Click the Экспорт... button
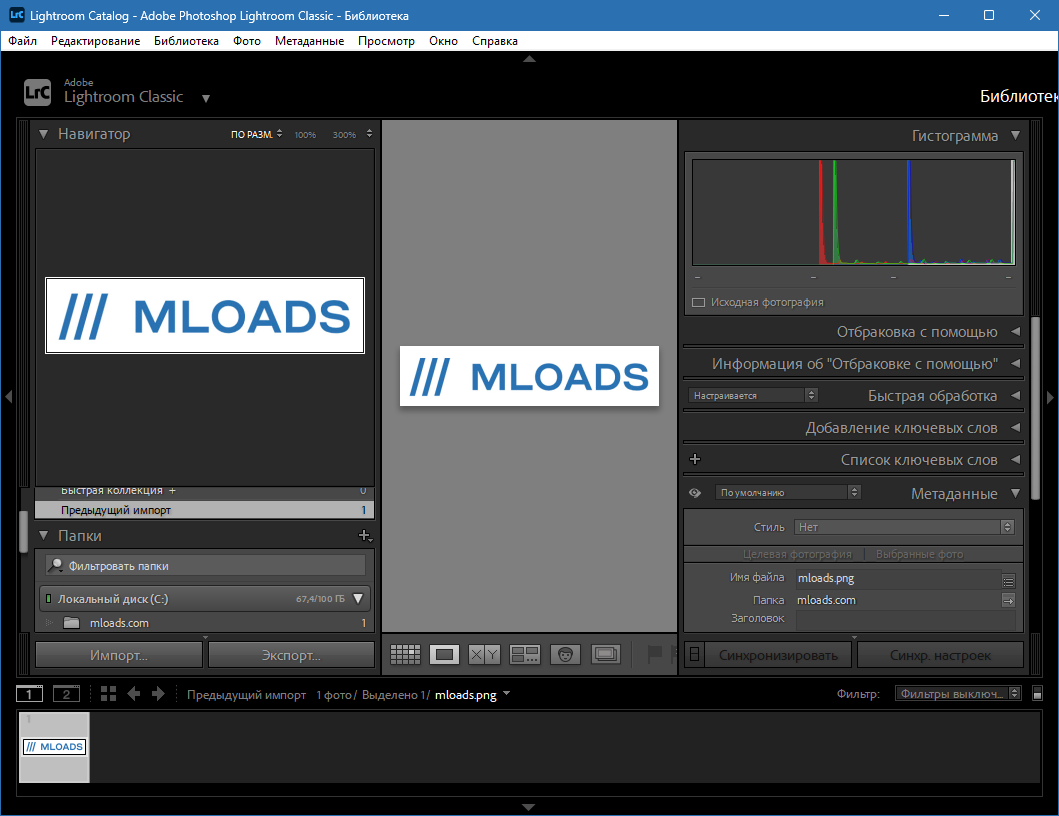Image resolution: width=1059 pixels, height=816 pixels. (x=291, y=655)
